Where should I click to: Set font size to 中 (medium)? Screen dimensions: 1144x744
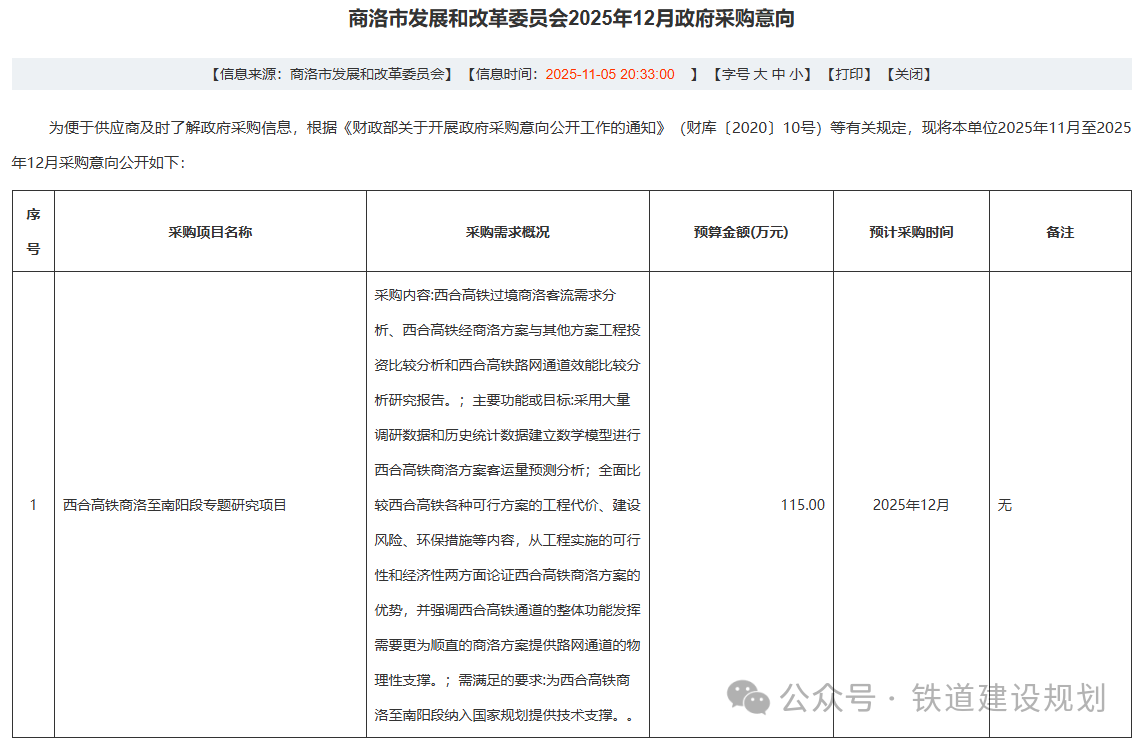pyautogui.click(x=779, y=74)
